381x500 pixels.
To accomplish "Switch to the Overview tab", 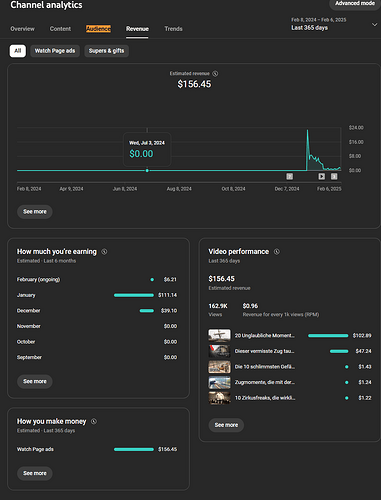I will coord(22,29).
